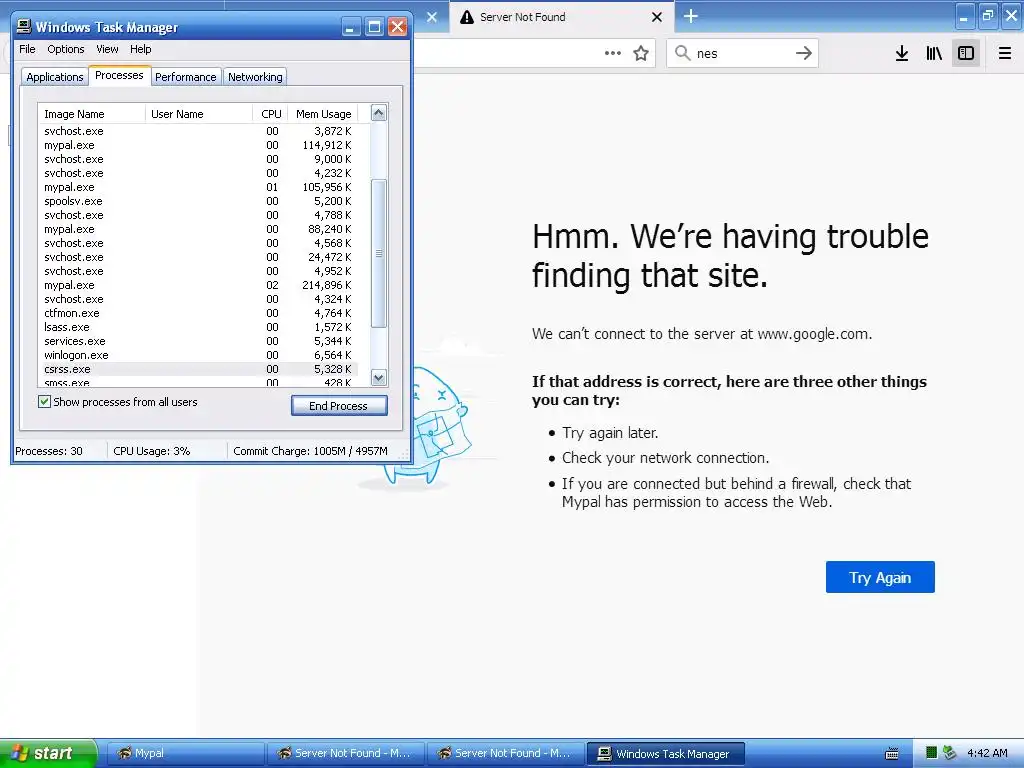Select the winlogon.exe process row
Viewport: 1024px width, 768px height.
coord(198,355)
